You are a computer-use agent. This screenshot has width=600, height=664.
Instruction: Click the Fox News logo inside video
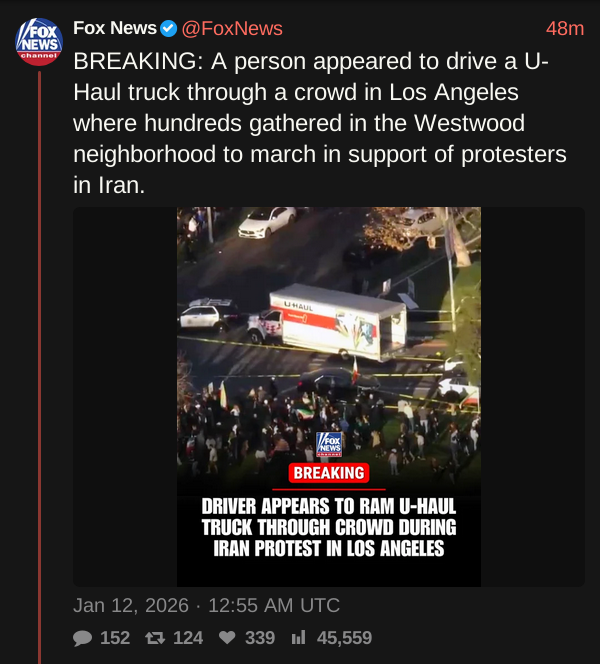pyautogui.click(x=329, y=444)
